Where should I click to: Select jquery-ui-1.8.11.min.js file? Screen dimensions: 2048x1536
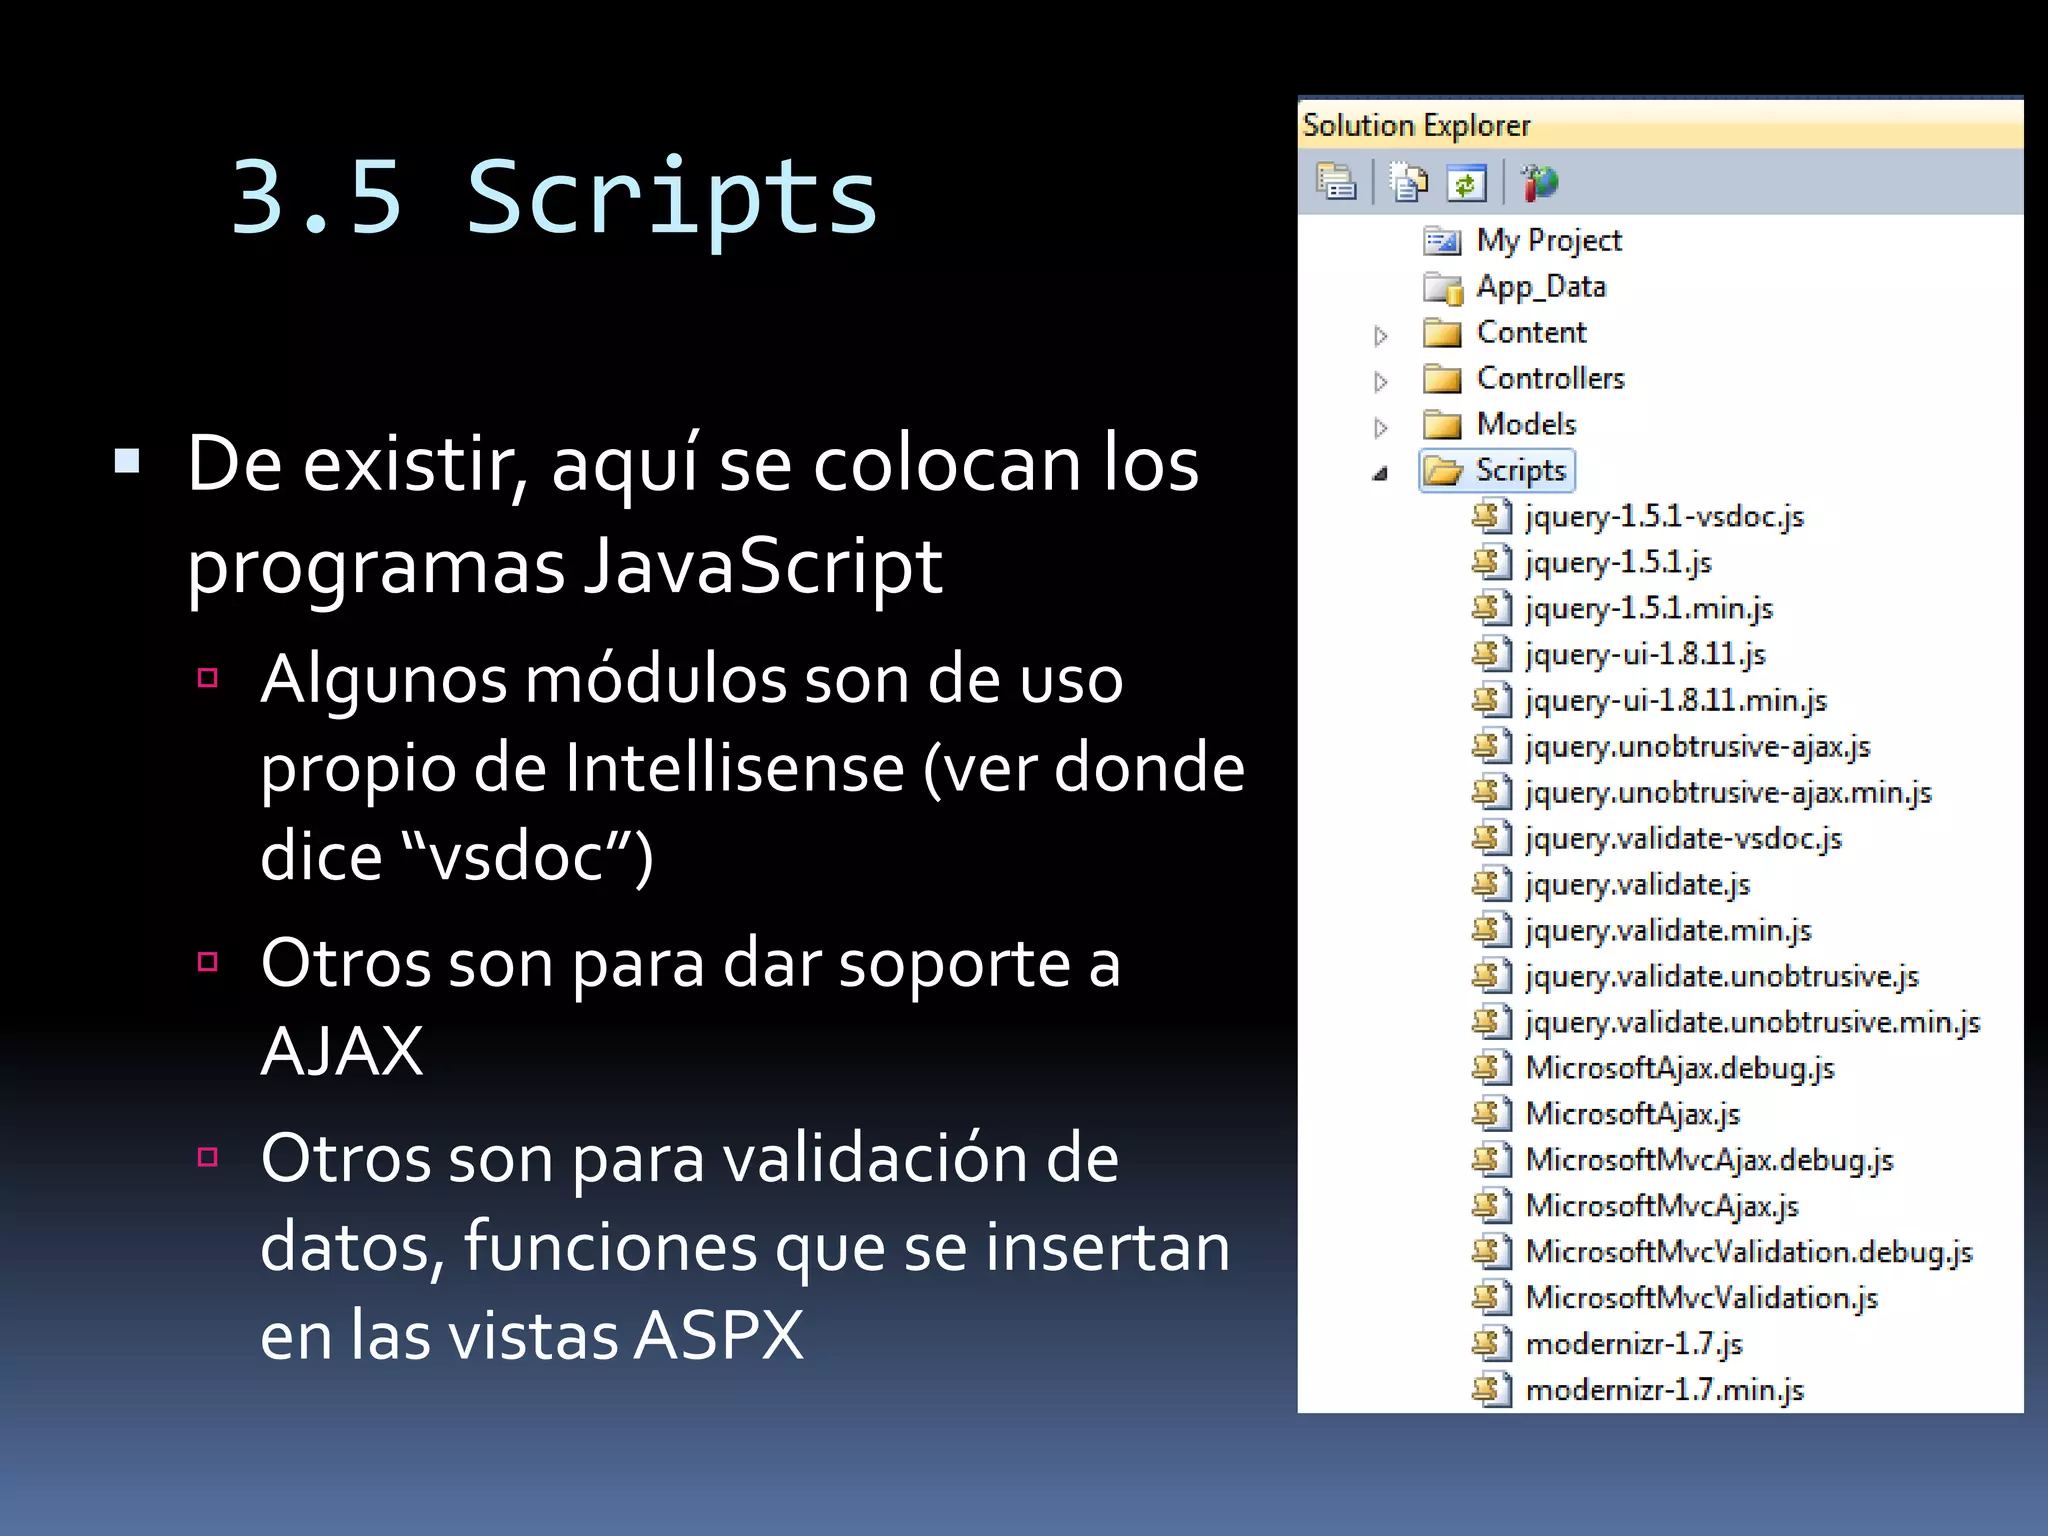pyautogui.click(x=1676, y=701)
